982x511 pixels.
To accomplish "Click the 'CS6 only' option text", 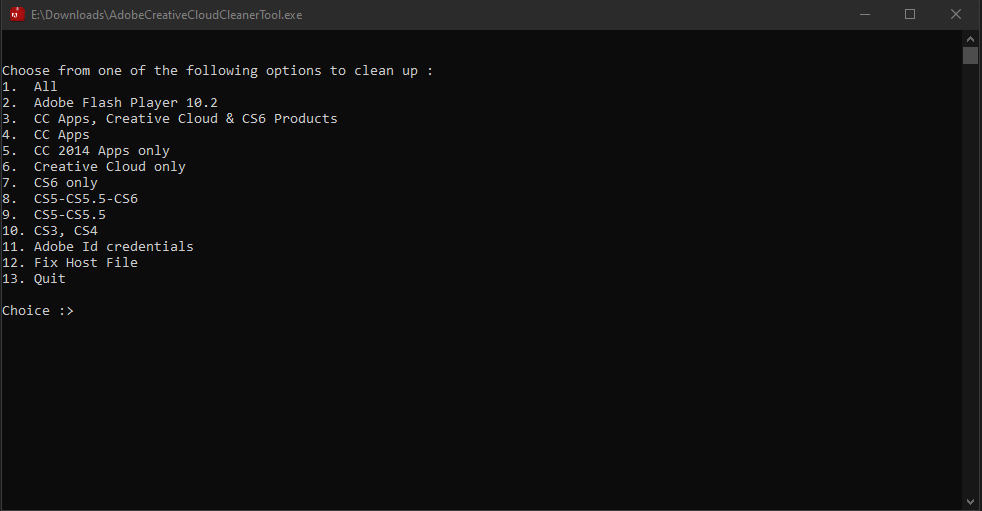I will tap(66, 183).
